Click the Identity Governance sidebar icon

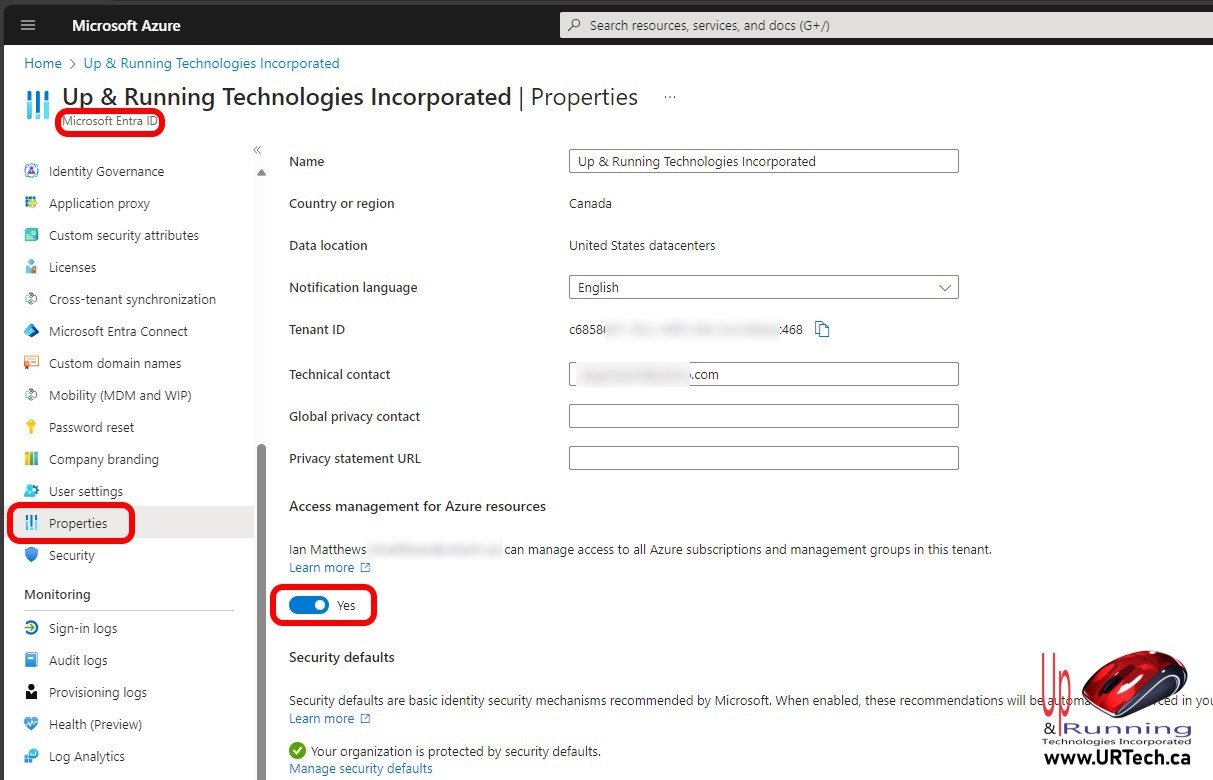pyautogui.click(x=31, y=171)
